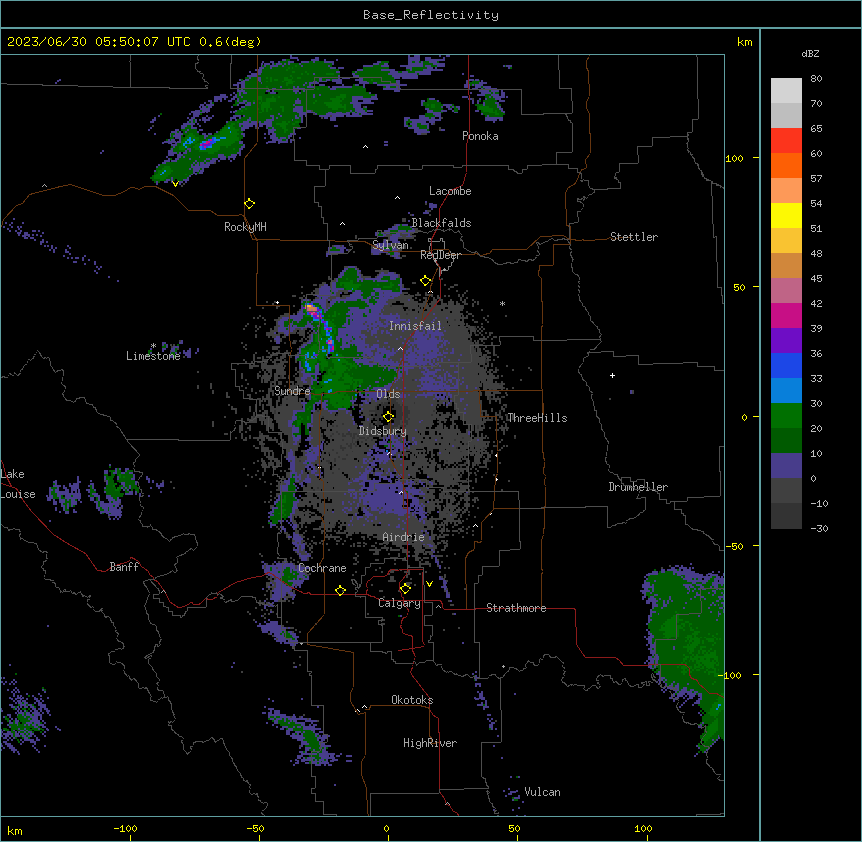Screen dimensions: 862x842
Task: Click the HighRiver town label
Action: point(430,743)
